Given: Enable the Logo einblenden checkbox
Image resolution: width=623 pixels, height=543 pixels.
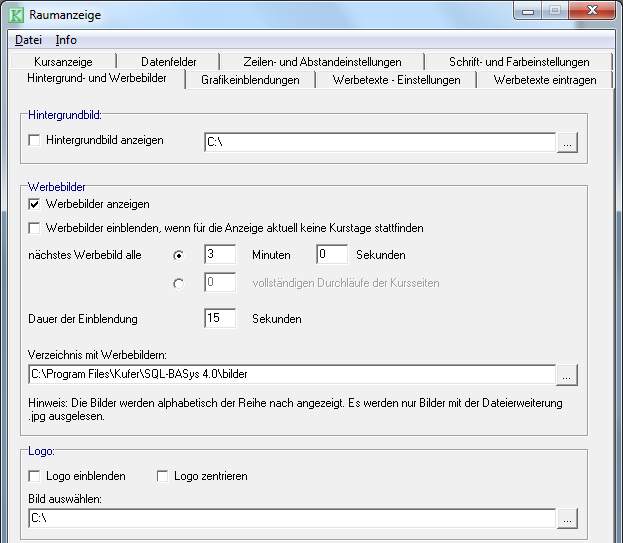Looking at the screenshot, I should pos(34,476).
